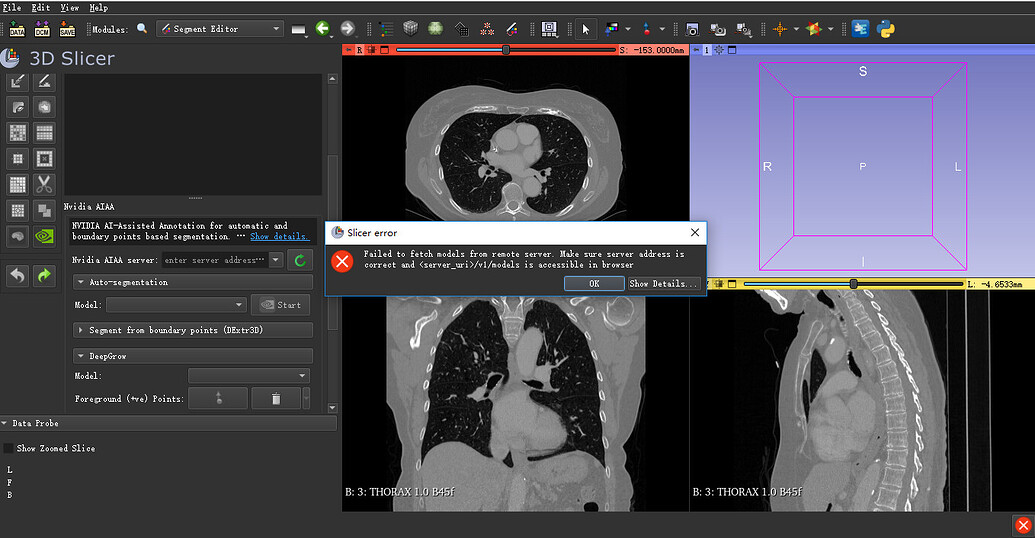
Task: Click OK in Slicer error dialog
Action: coord(594,283)
